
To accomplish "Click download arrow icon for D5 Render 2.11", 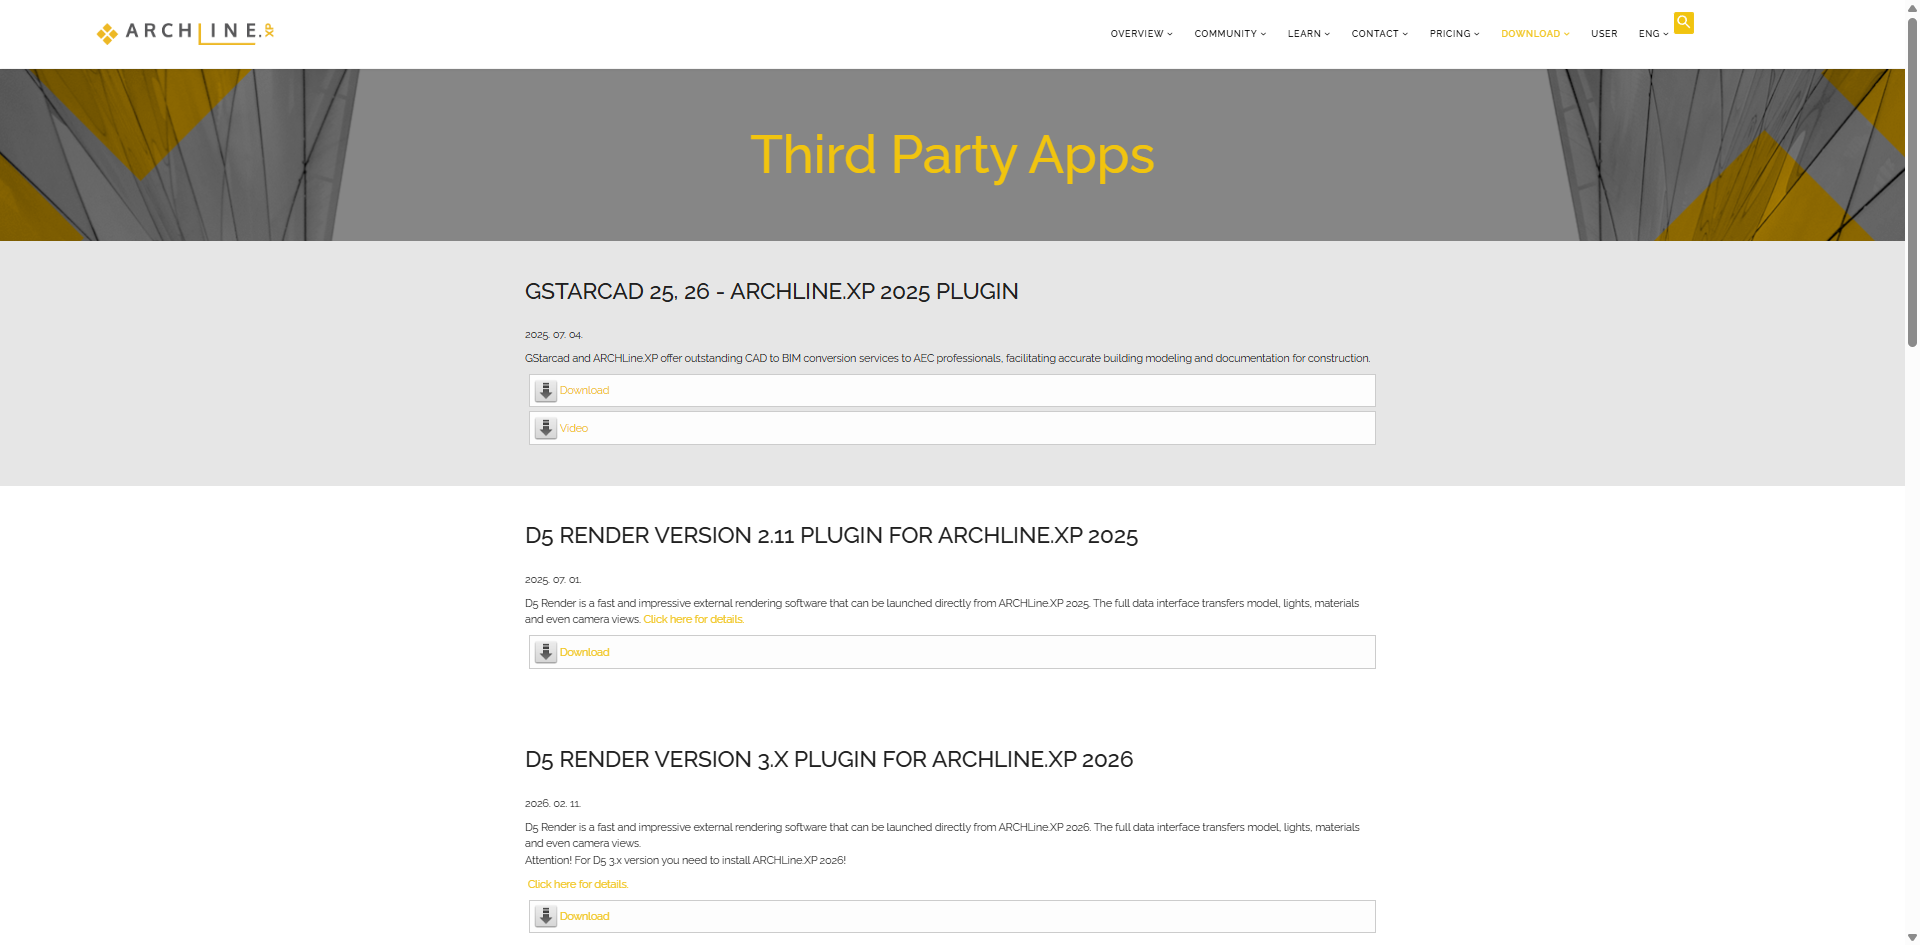I will pos(545,653).
